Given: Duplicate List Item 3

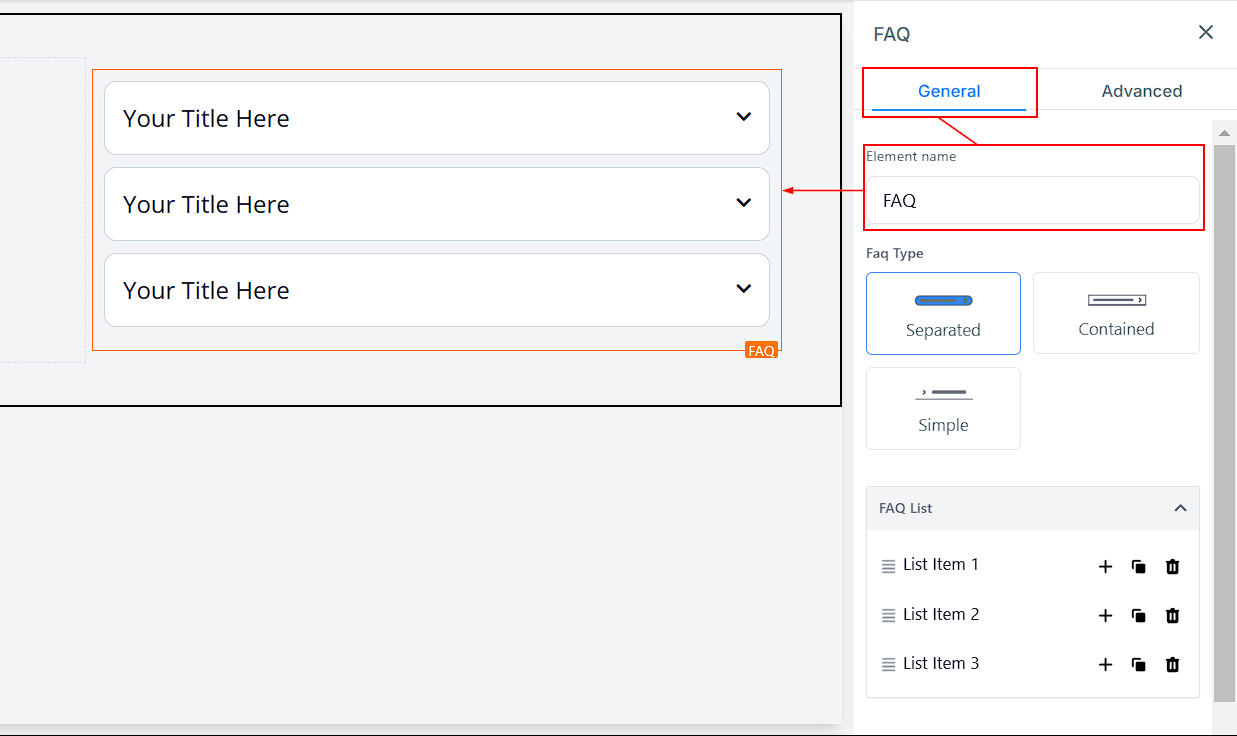Looking at the screenshot, I should click(x=1138, y=665).
